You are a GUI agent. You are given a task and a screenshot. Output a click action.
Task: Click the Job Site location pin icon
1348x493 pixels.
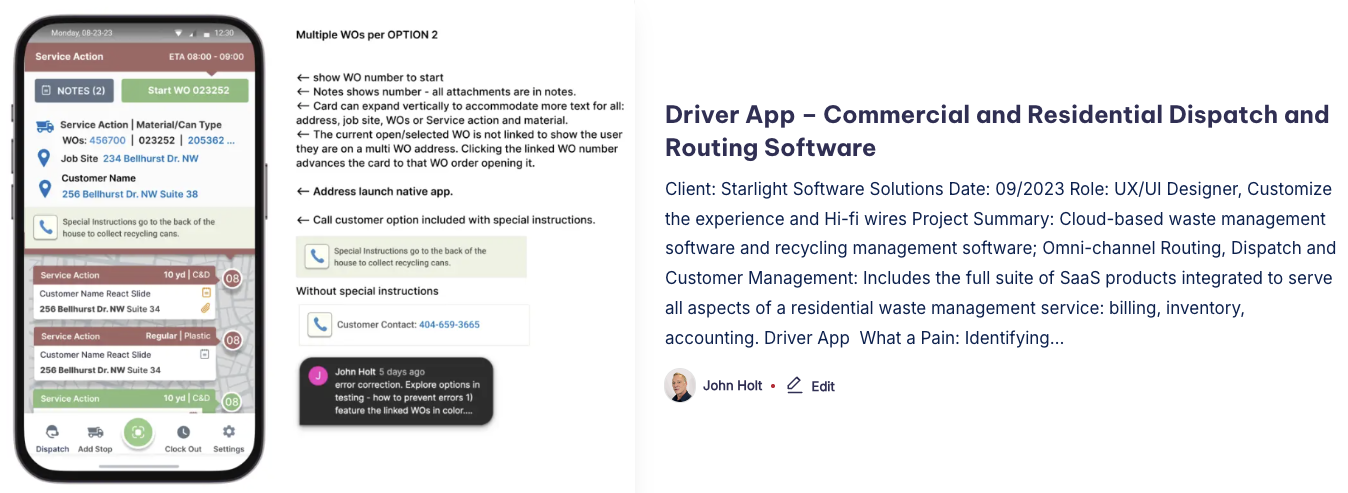point(44,158)
